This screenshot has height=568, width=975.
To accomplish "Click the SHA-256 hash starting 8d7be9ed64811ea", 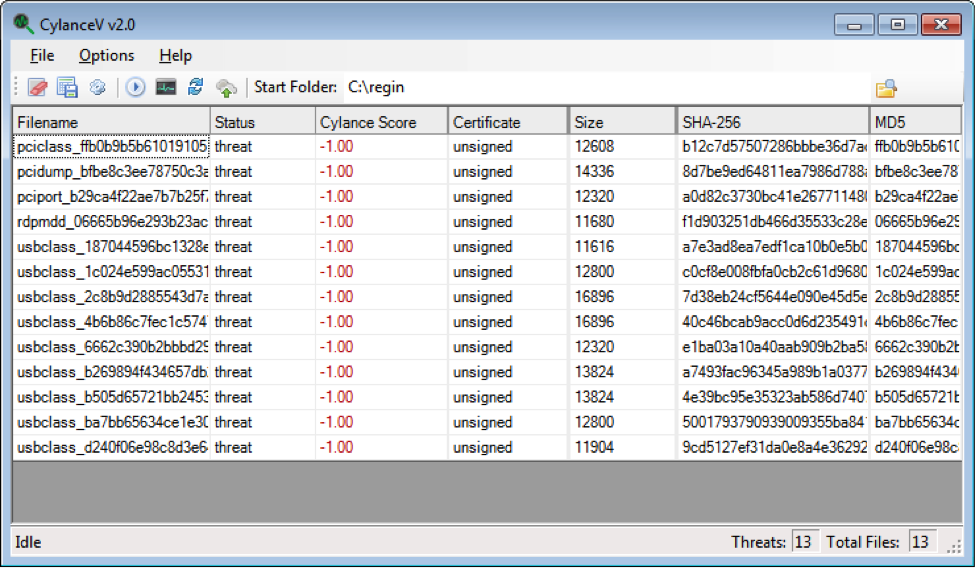I will point(774,172).
